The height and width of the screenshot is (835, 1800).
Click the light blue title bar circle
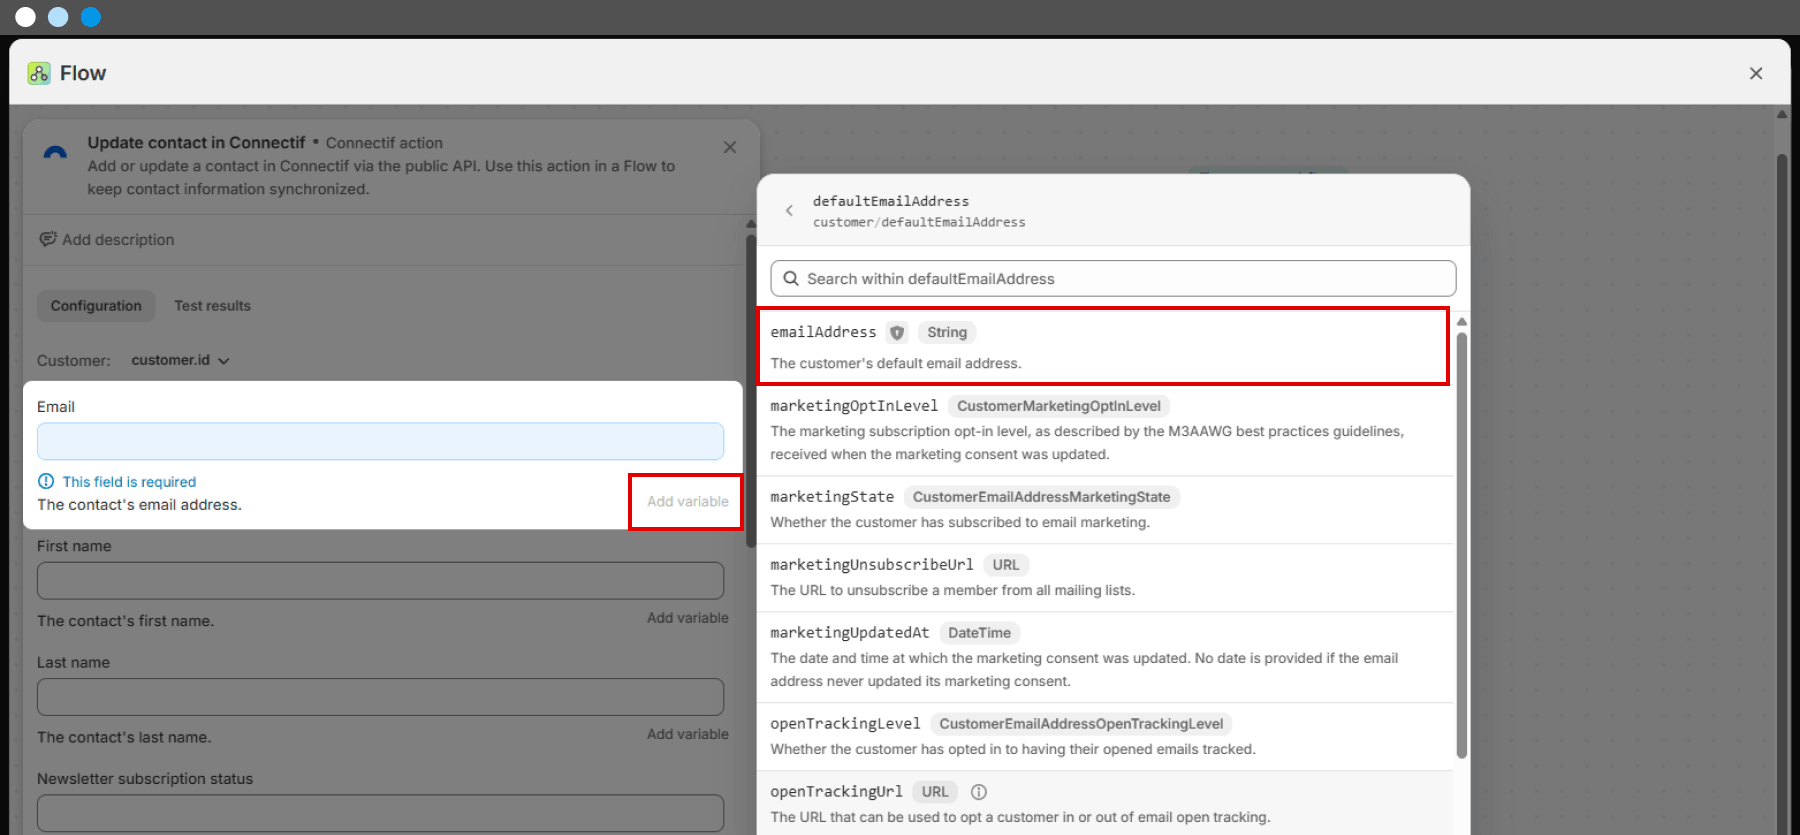tap(58, 17)
